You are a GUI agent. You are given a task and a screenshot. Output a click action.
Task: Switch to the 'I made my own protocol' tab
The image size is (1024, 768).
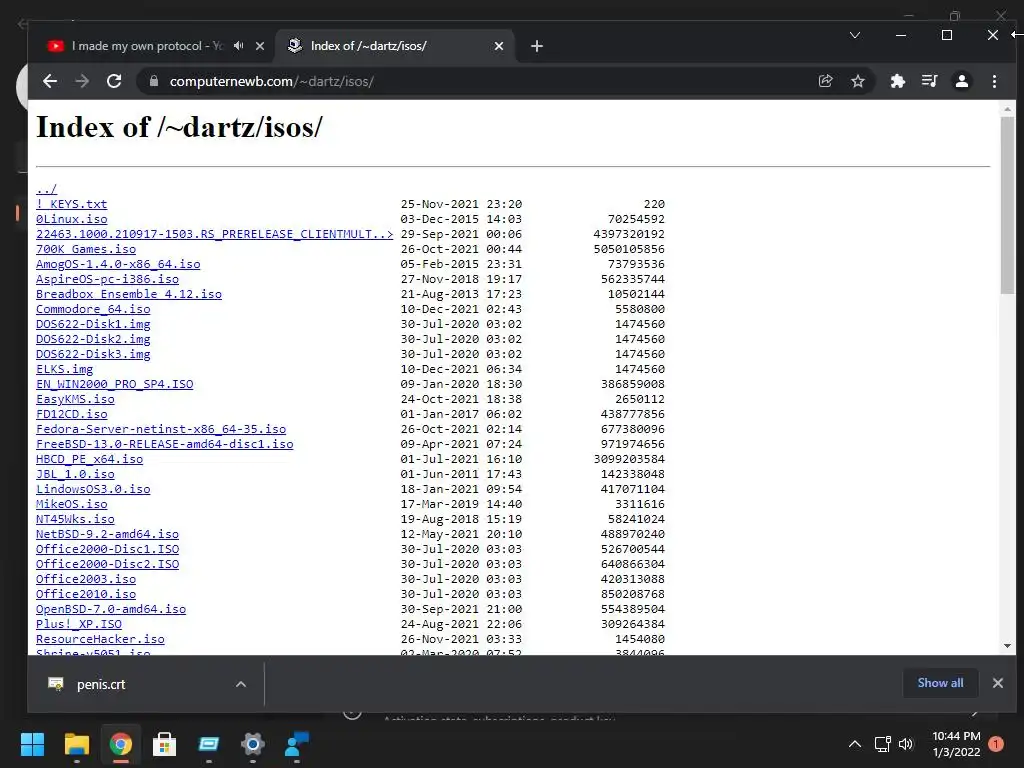click(x=148, y=46)
